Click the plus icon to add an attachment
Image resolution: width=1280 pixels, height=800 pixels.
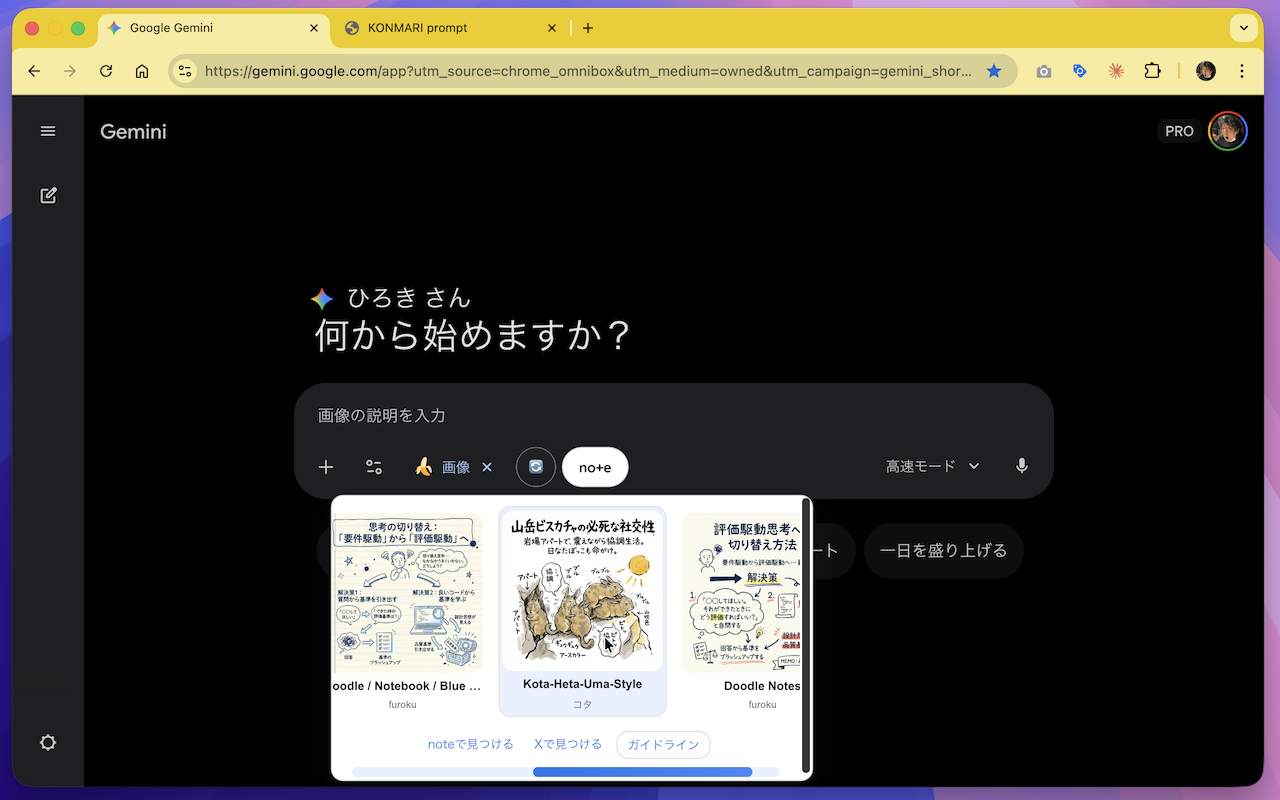(x=325, y=466)
